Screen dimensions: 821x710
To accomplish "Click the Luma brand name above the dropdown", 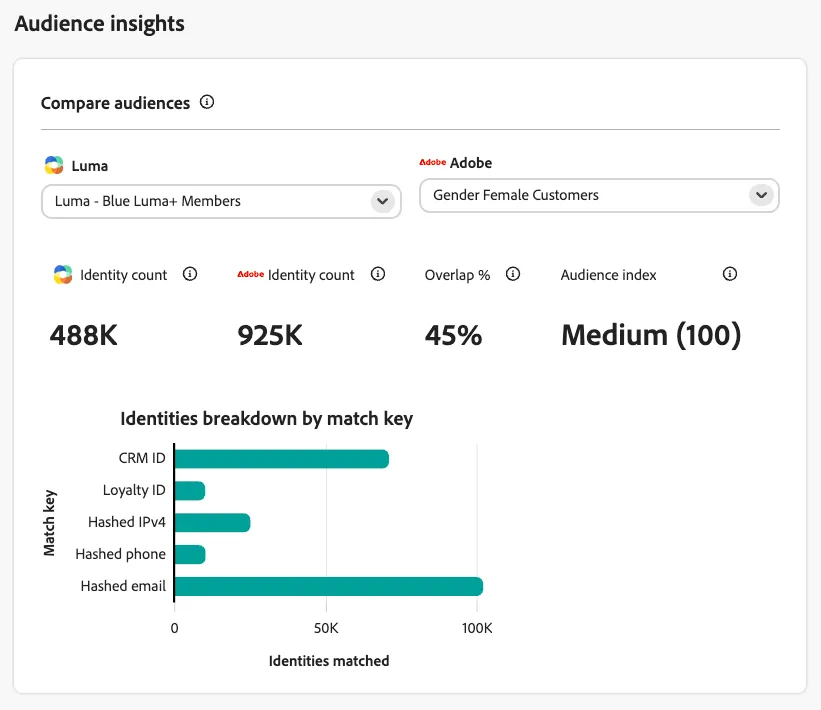I will [90, 166].
